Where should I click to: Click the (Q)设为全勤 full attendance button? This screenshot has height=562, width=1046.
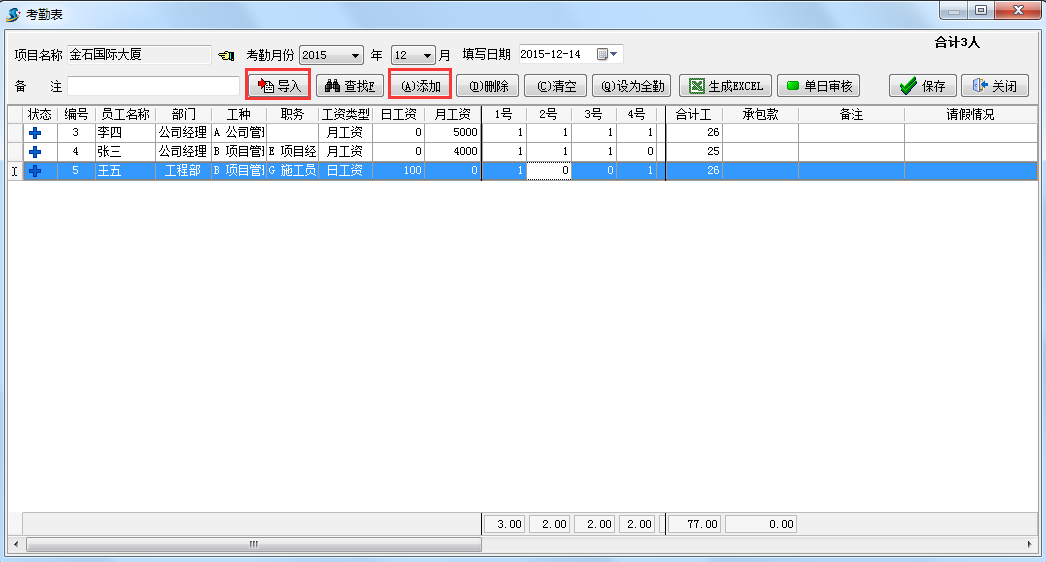pos(631,86)
